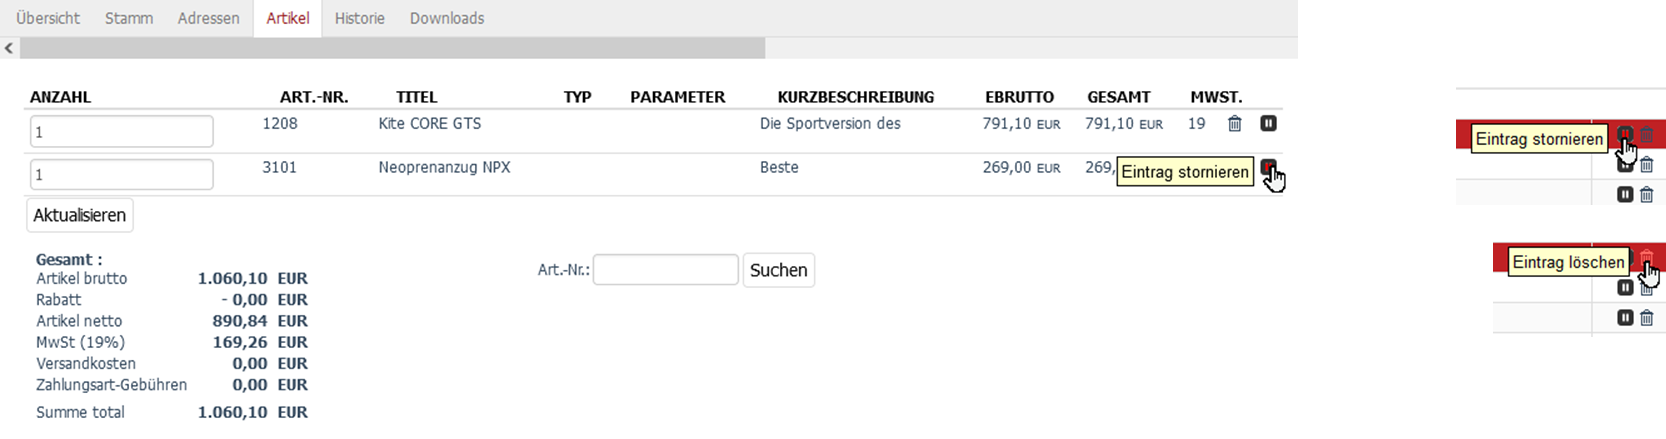Click pause icon in bottom row of upper inset
1666x439 pixels.
click(1625, 195)
